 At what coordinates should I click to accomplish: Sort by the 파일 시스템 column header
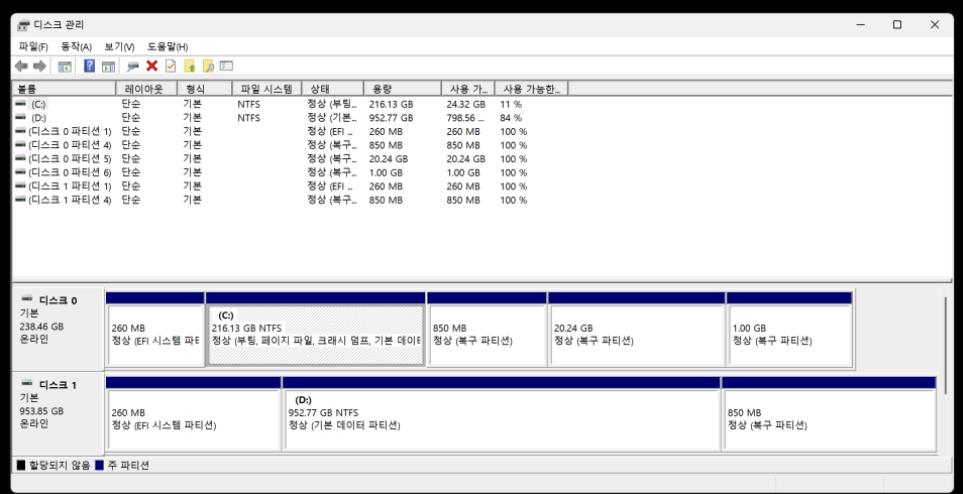tap(266, 89)
